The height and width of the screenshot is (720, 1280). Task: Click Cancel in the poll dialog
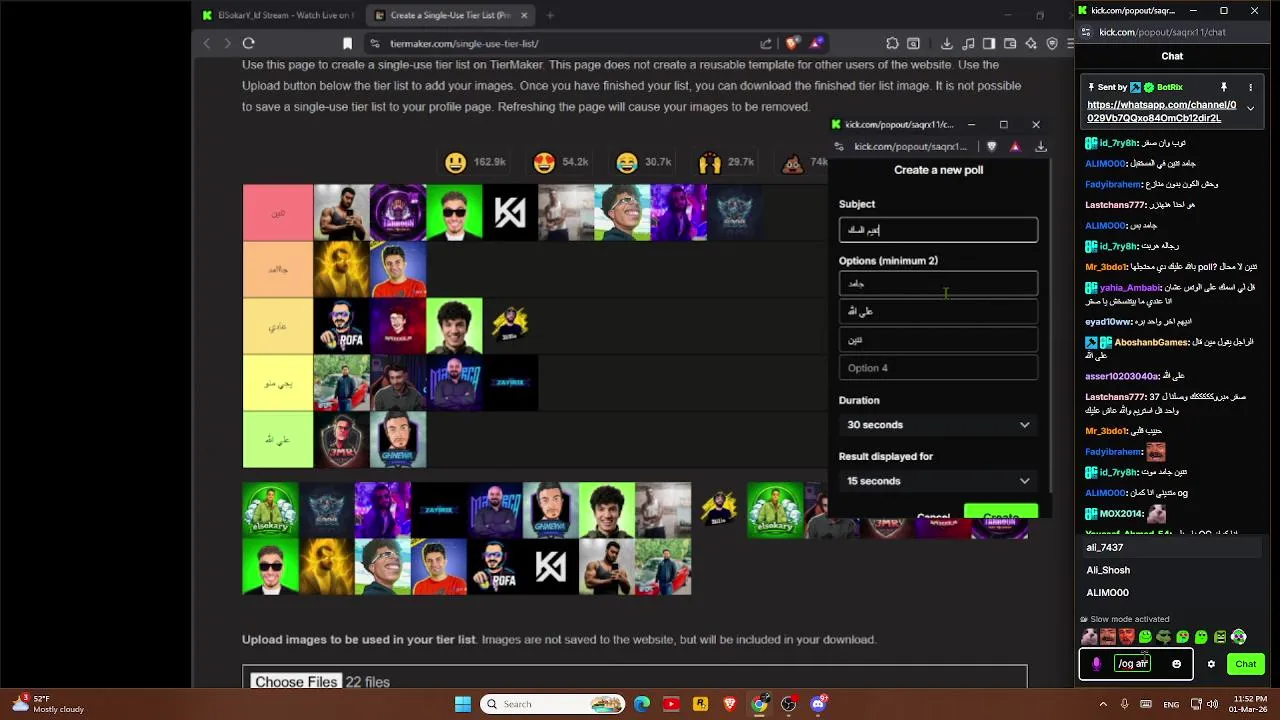933,516
